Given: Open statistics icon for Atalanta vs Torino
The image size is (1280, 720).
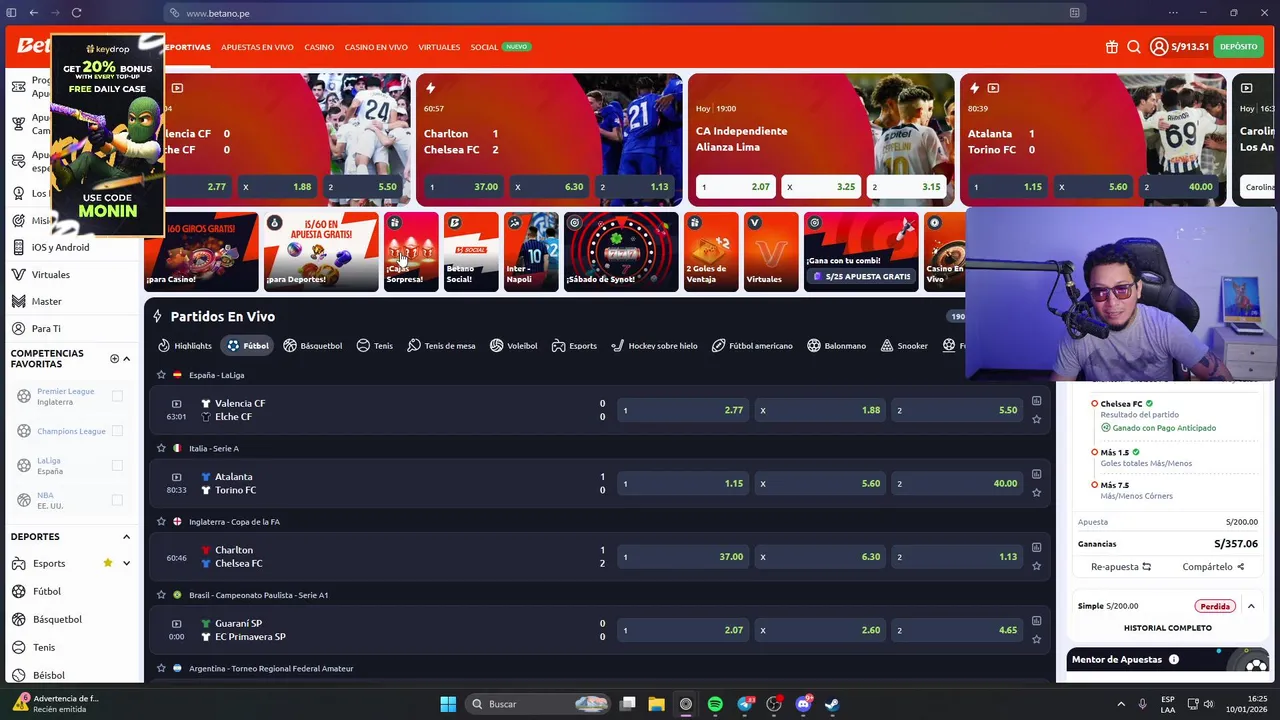Looking at the screenshot, I should [x=1036, y=474].
